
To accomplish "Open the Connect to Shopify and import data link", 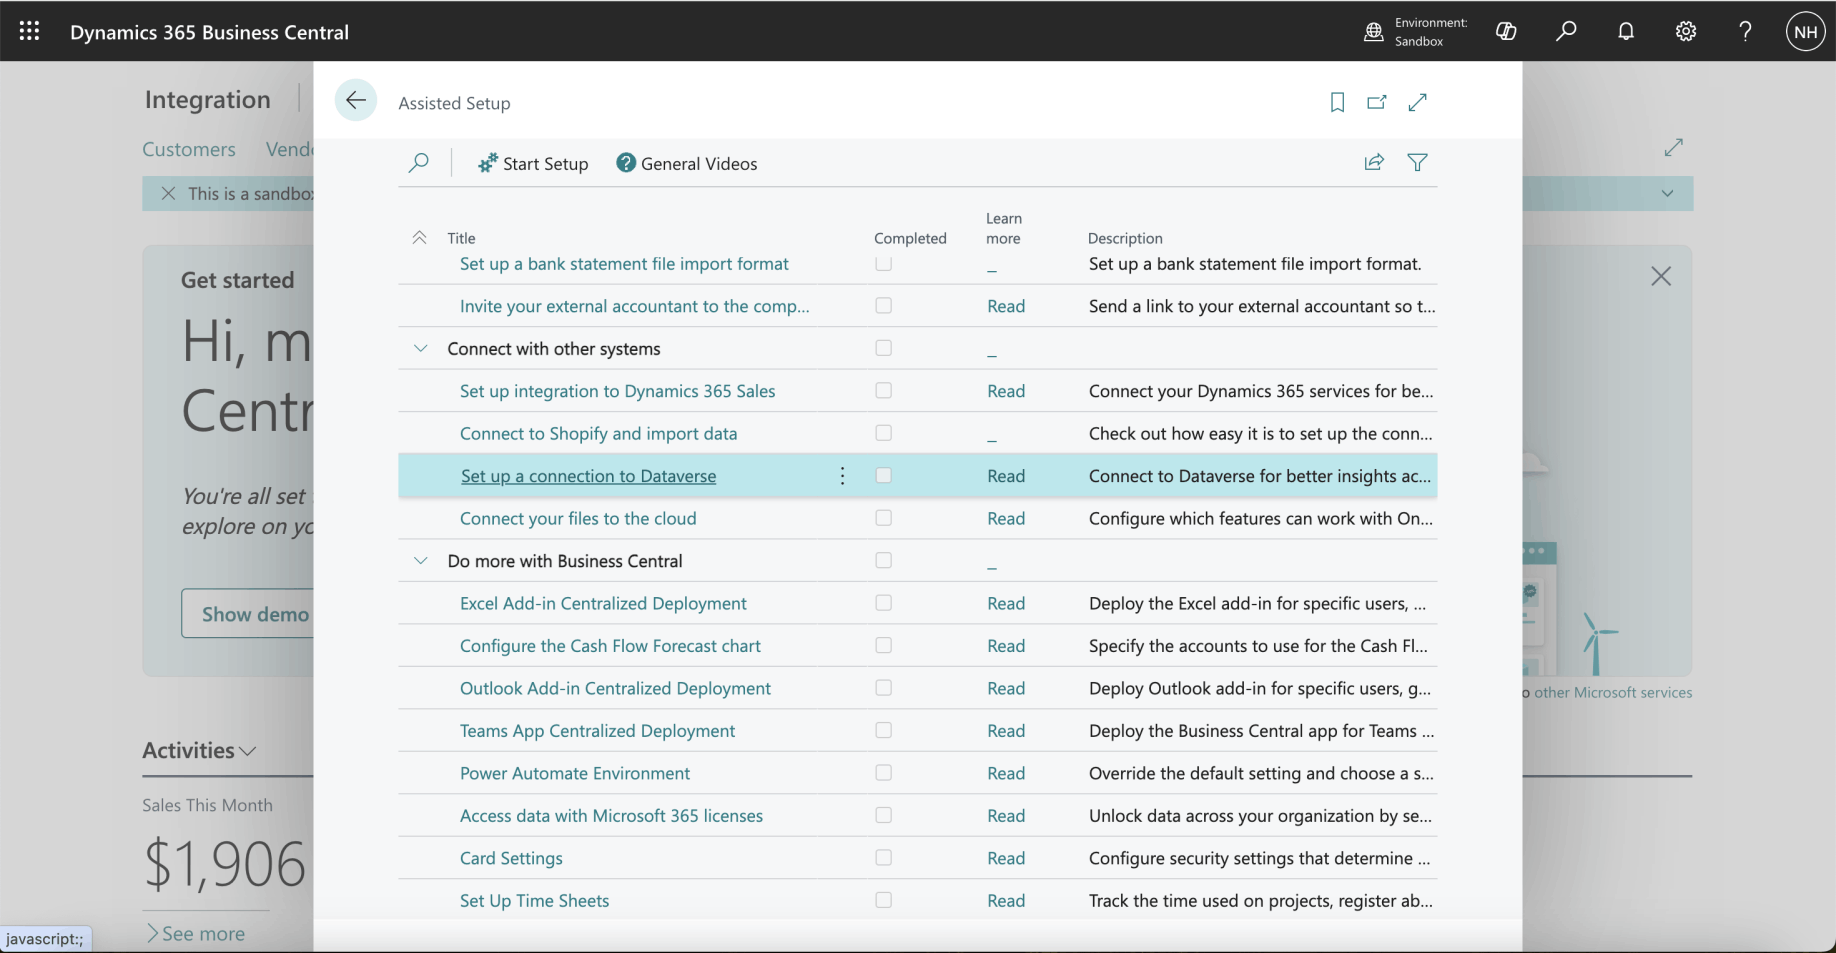I will [x=598, y=434].
